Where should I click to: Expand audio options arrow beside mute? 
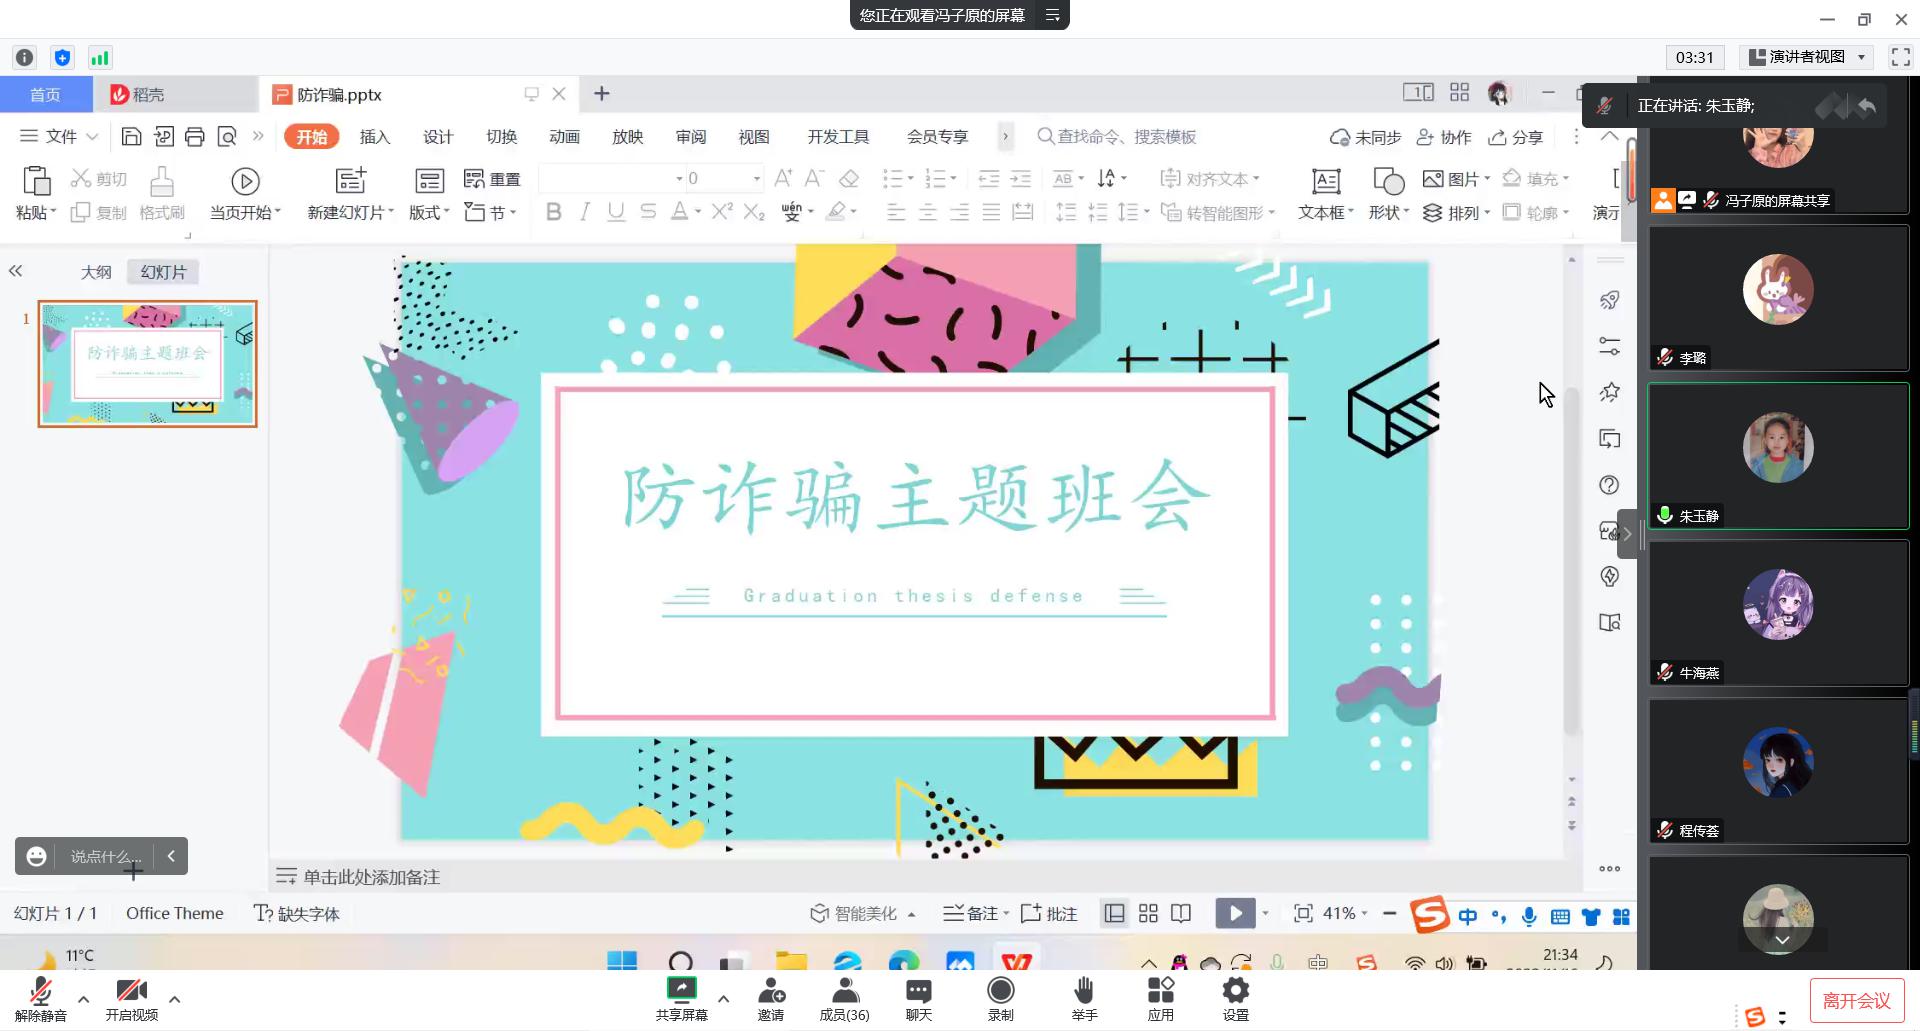click(x=84, y=999)
